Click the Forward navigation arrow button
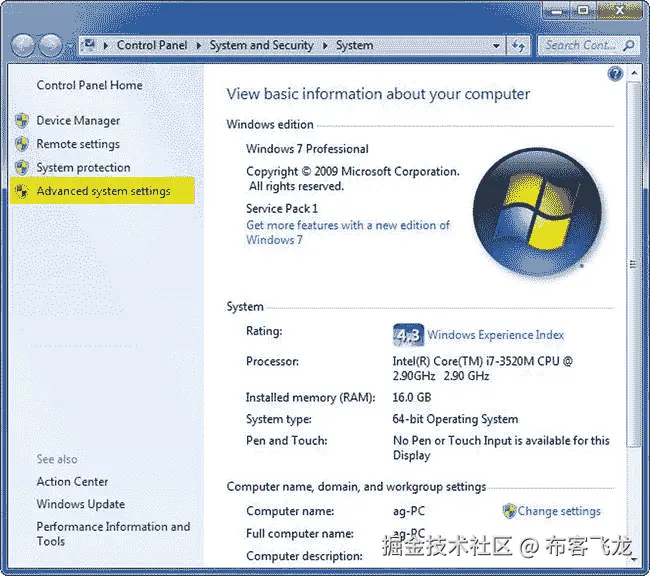The image size is (650, 576). (50, 45)
